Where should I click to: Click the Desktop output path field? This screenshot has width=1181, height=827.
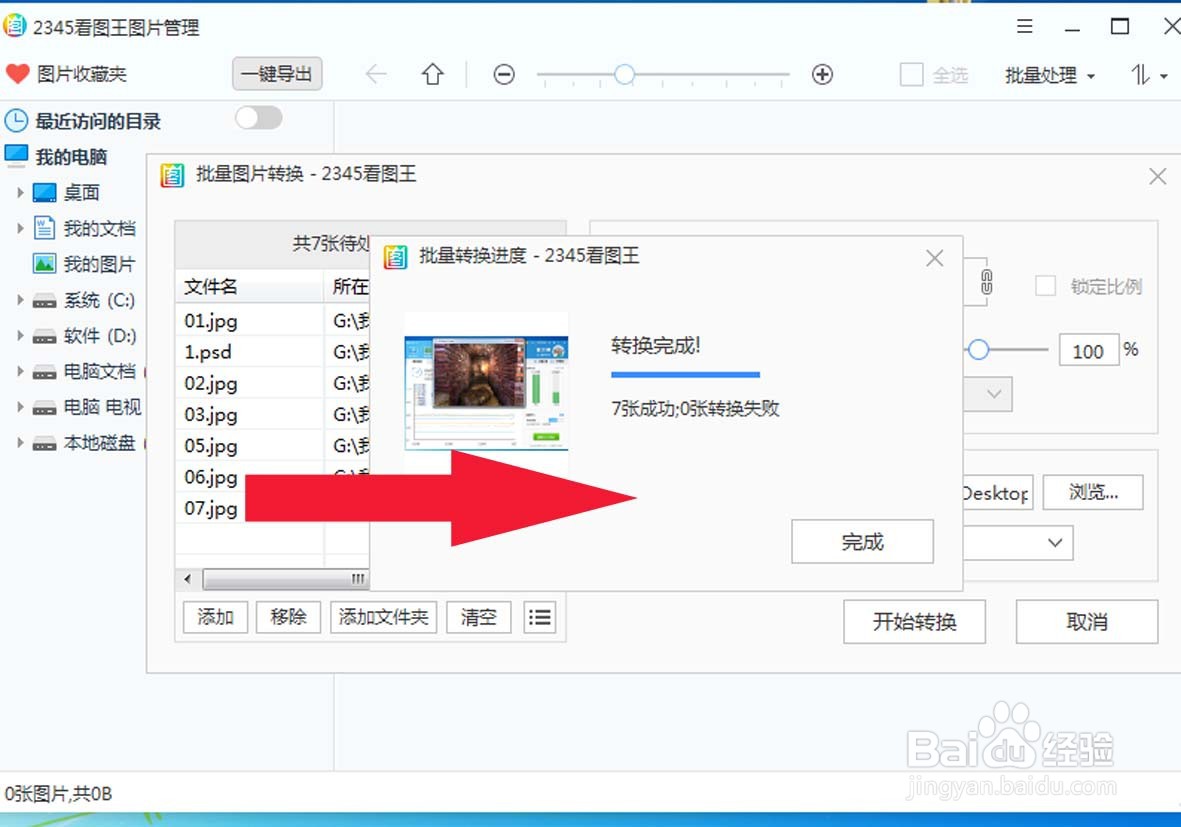tap(998, 493)
